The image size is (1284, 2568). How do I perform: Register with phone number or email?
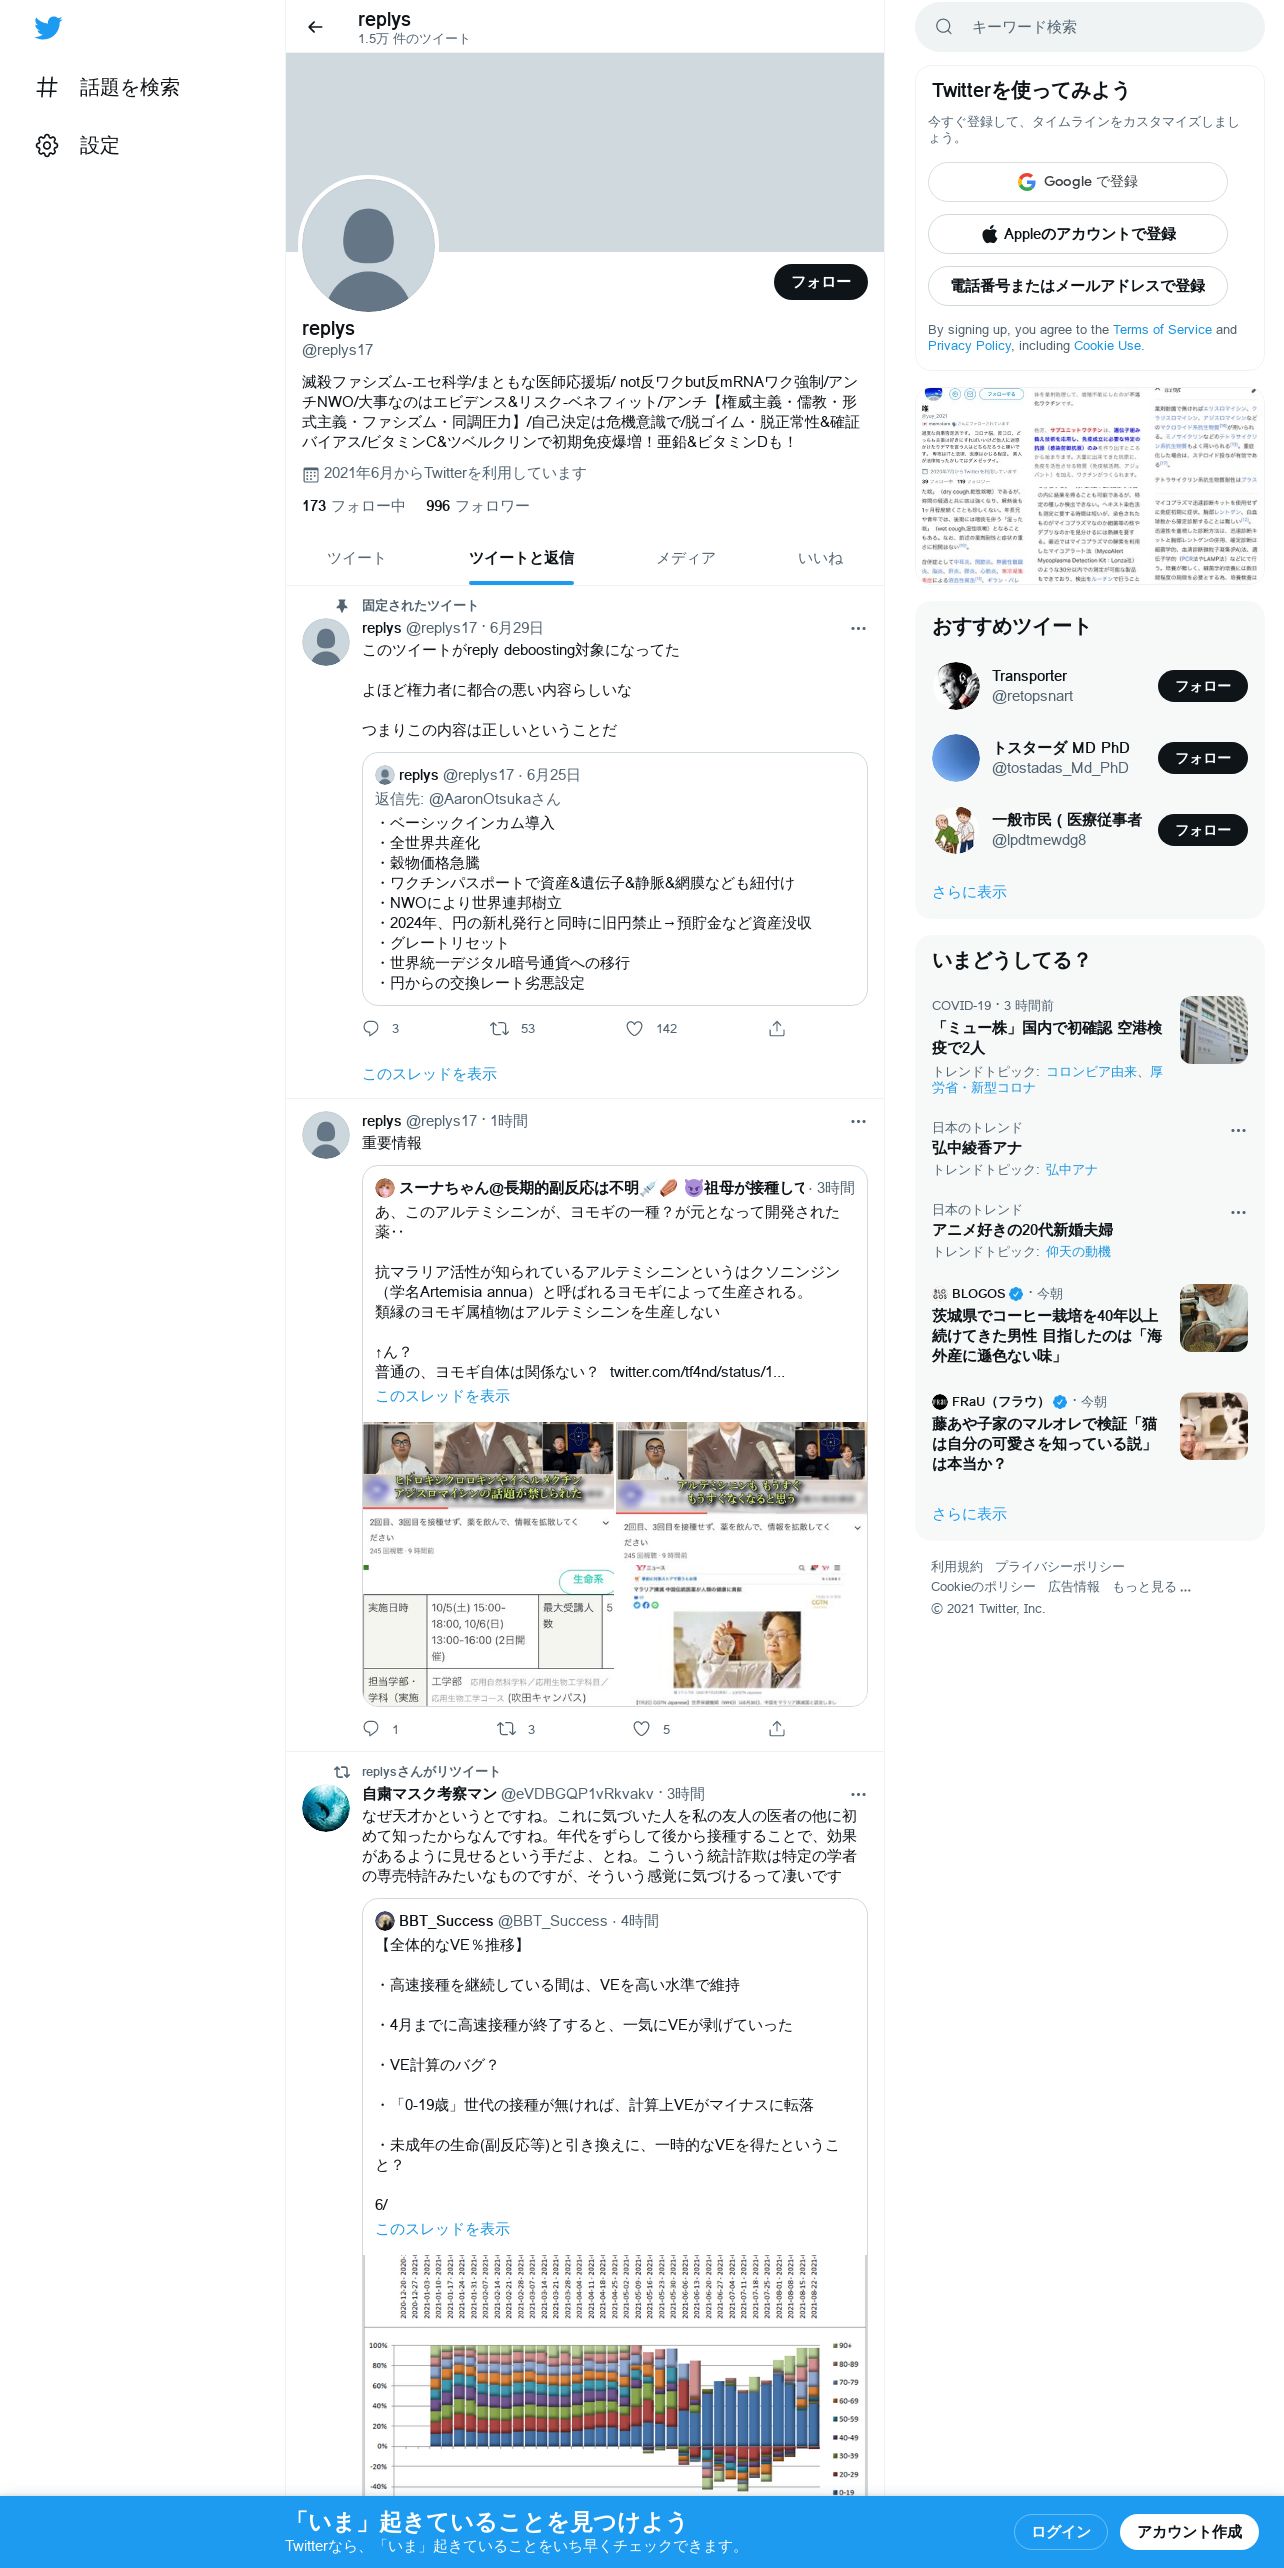pyautogui.click(x=1077, y=286)
